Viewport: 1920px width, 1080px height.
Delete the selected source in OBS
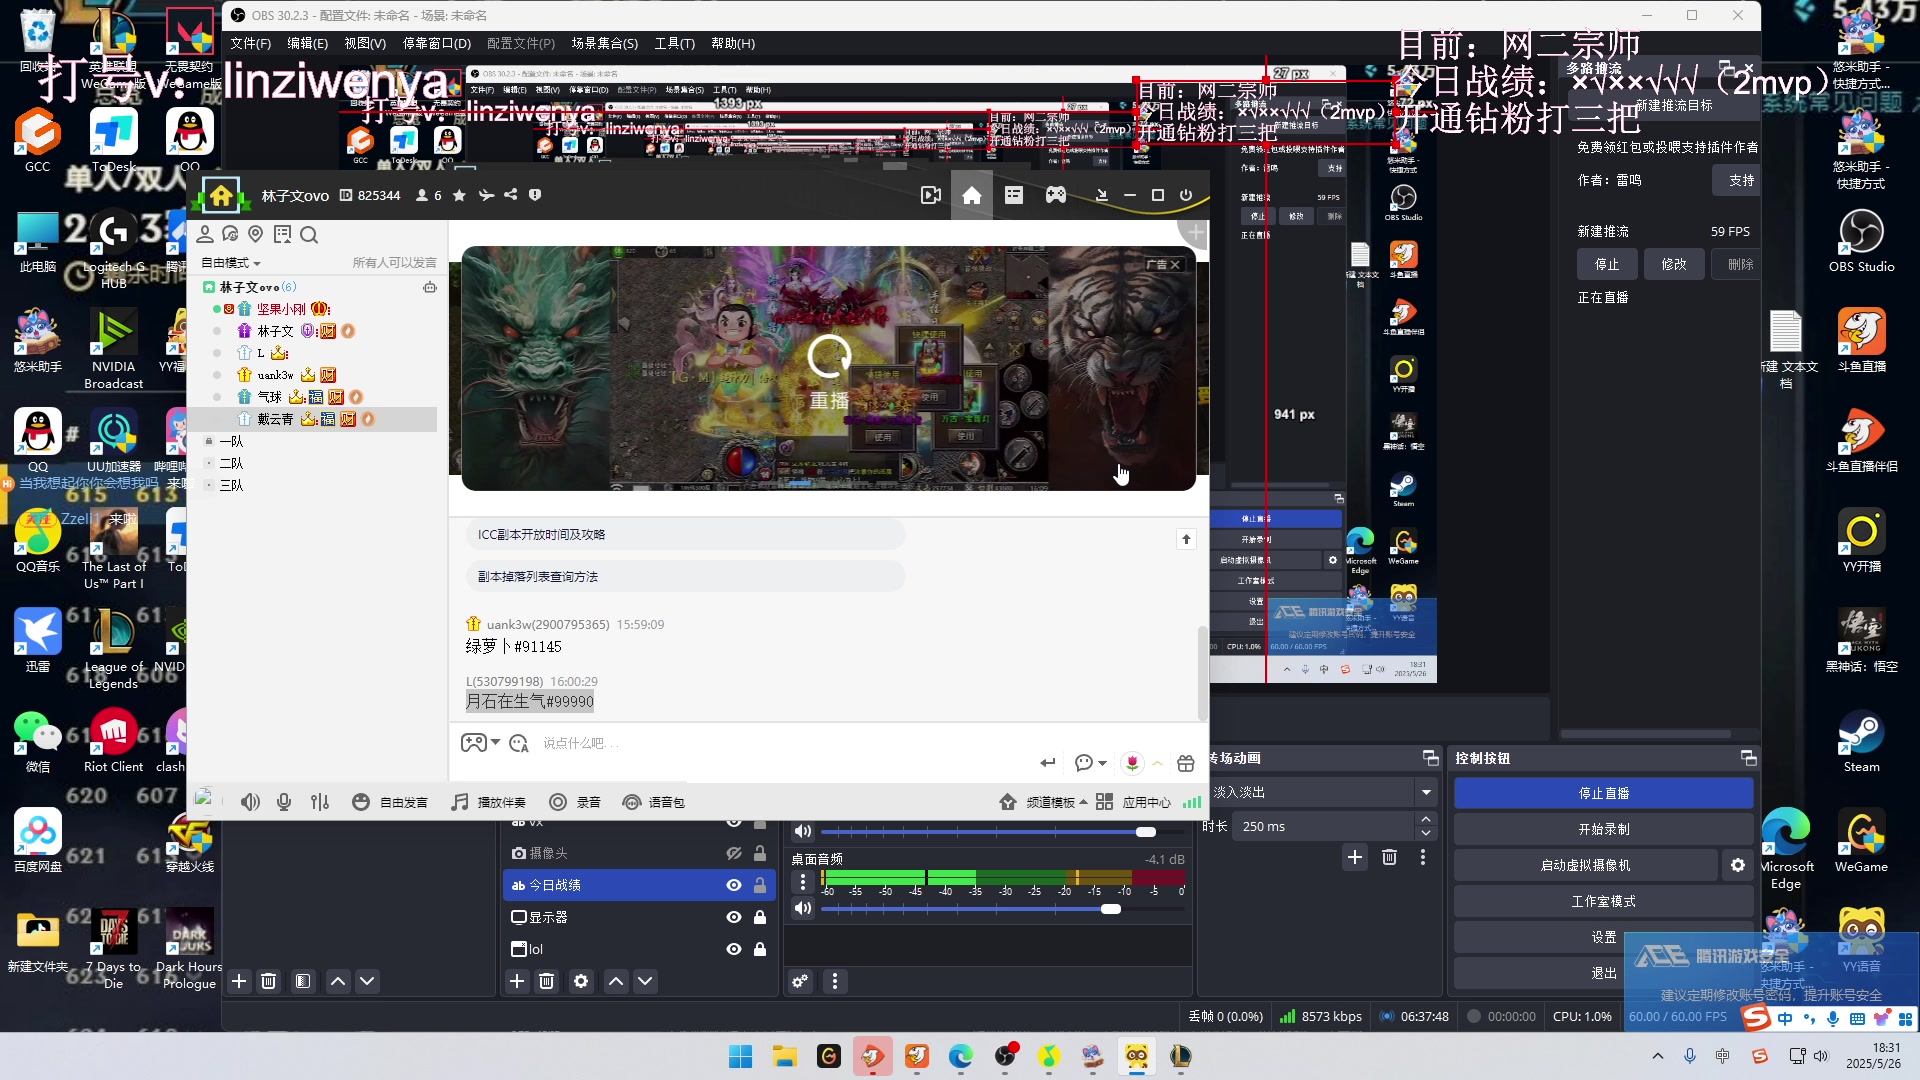[546, 981]
